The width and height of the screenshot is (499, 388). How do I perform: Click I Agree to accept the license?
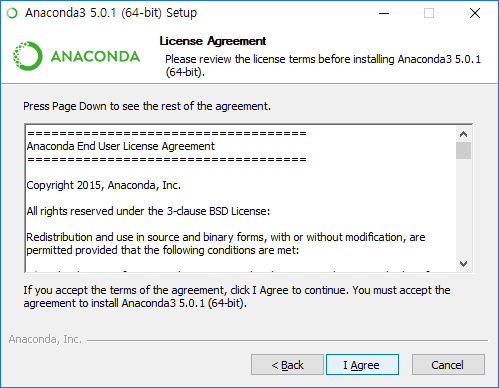click(x=362, y=365)
